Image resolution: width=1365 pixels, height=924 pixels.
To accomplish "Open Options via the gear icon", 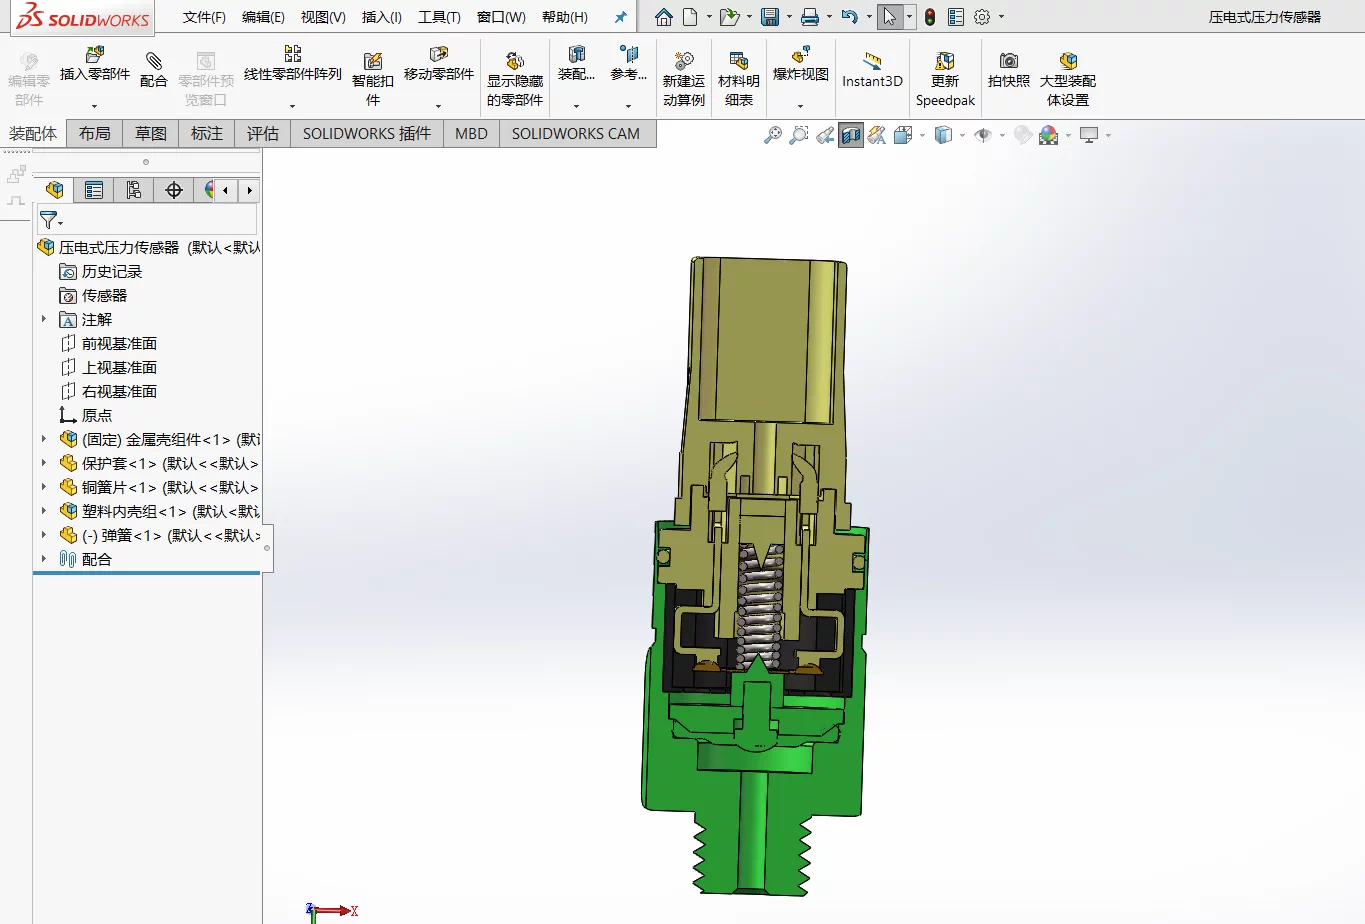I will 982,17.
